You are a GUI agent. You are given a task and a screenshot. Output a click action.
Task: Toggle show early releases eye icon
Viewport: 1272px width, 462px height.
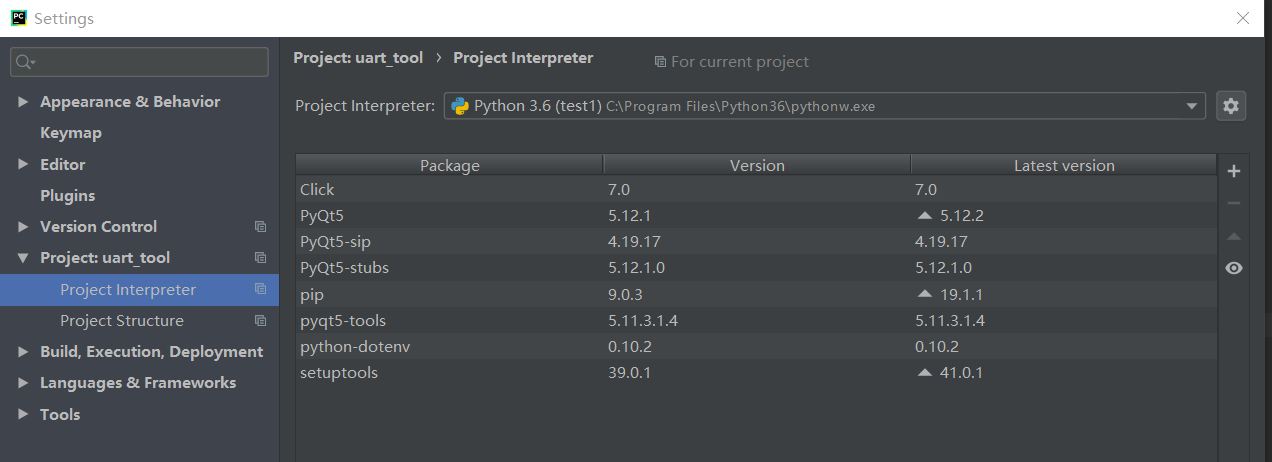click(1233, 268)
